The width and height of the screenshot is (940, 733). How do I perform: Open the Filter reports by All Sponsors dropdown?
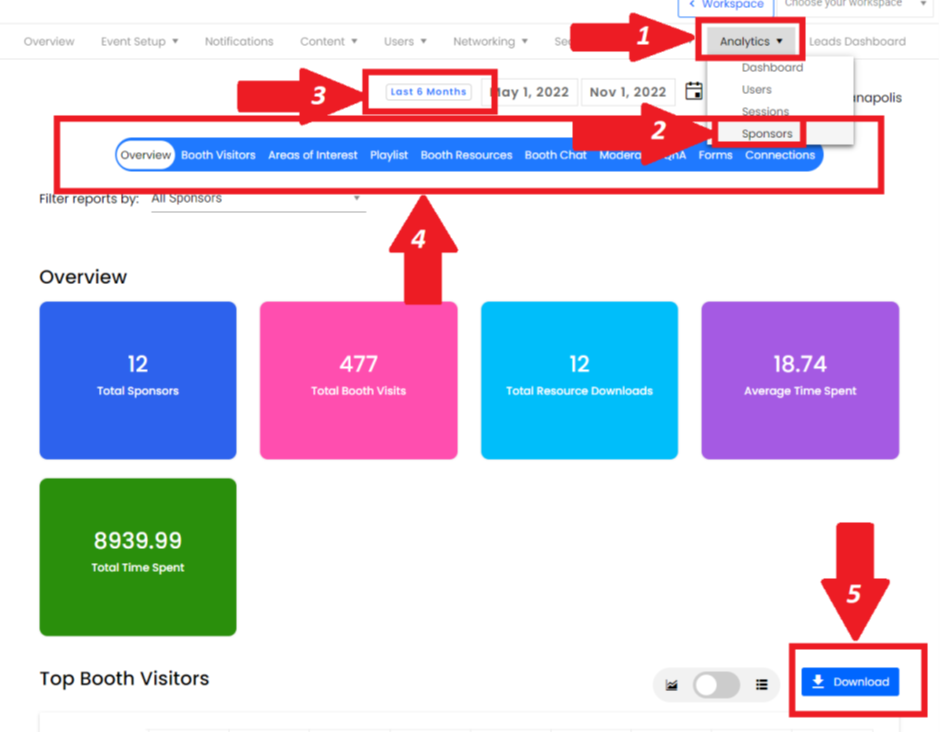257,199
